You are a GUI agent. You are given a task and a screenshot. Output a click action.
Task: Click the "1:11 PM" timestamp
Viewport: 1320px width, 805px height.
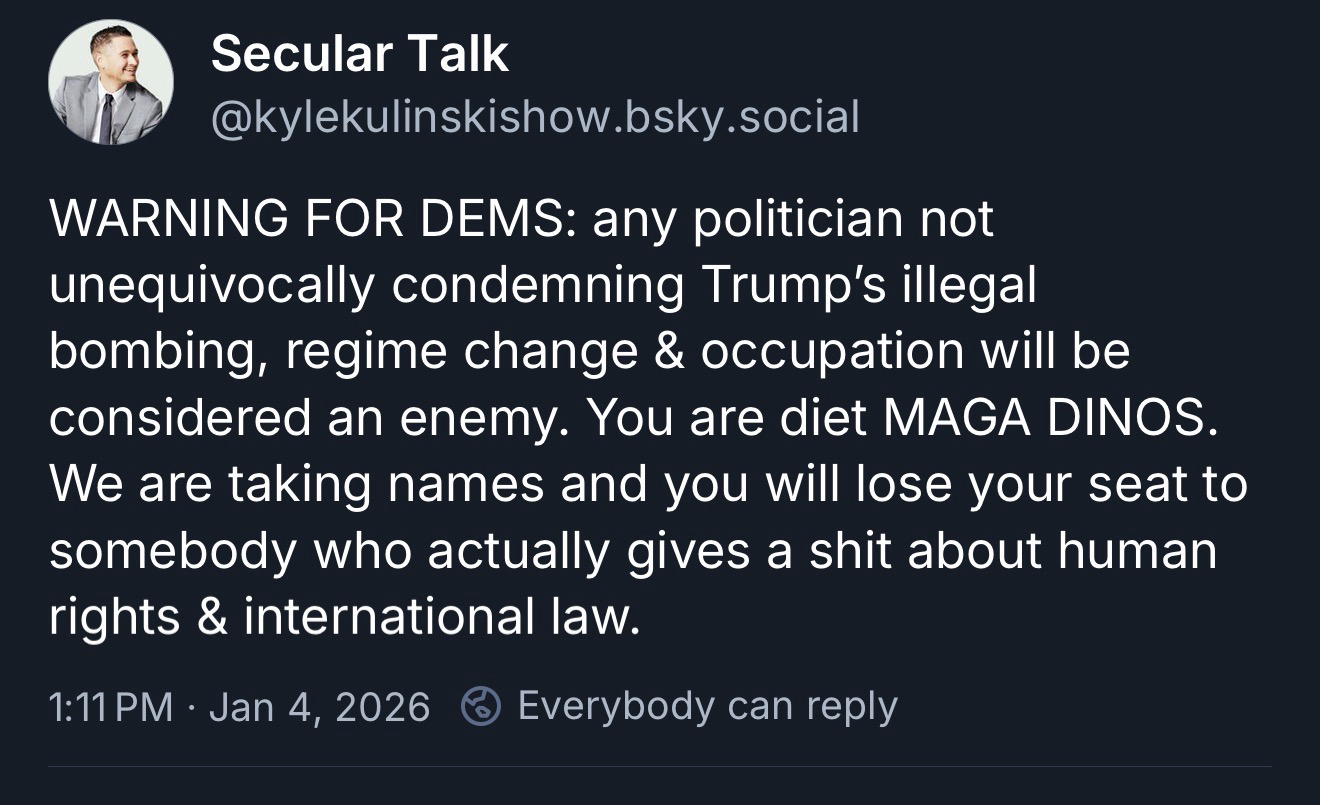[x=111, y=708]
